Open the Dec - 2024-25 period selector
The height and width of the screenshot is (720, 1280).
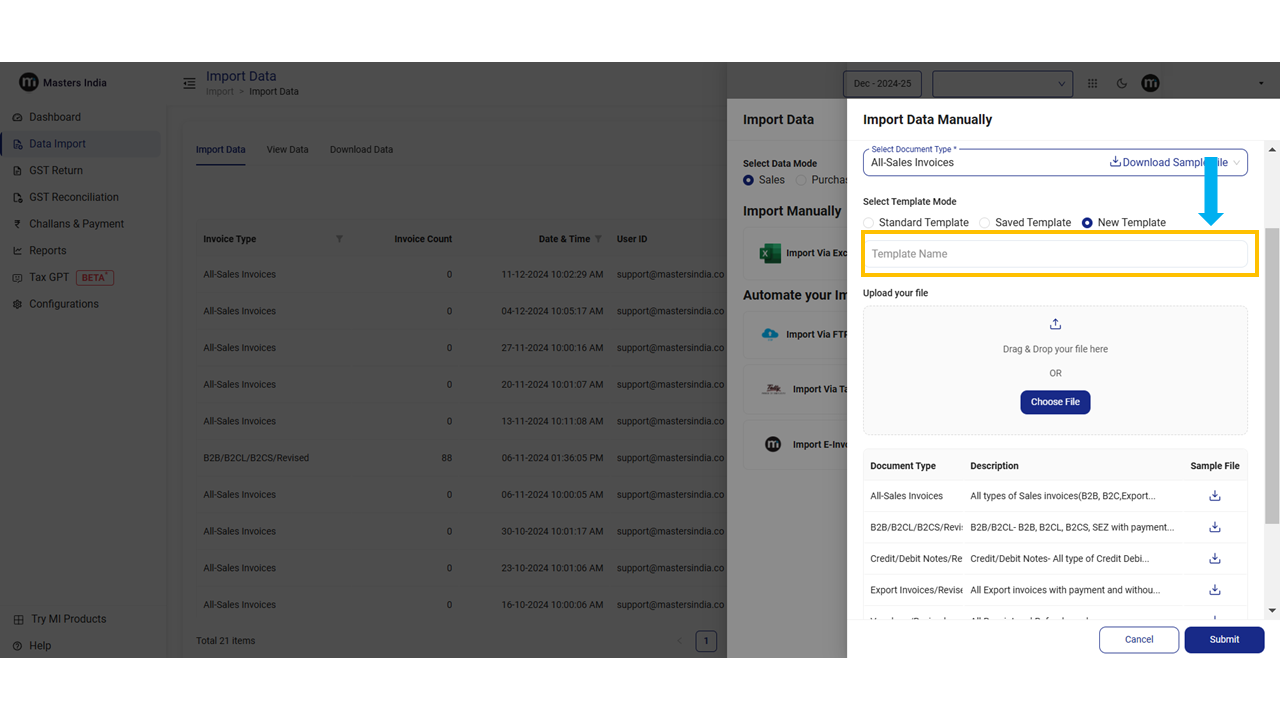coord(882,84)
